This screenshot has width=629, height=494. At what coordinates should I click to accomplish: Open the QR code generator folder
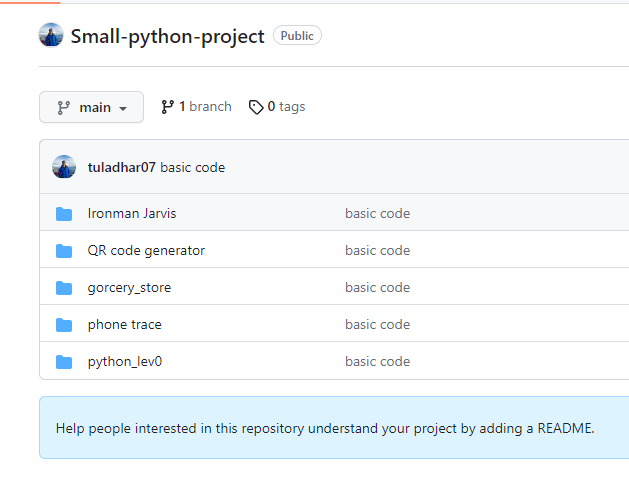[146, 251]
